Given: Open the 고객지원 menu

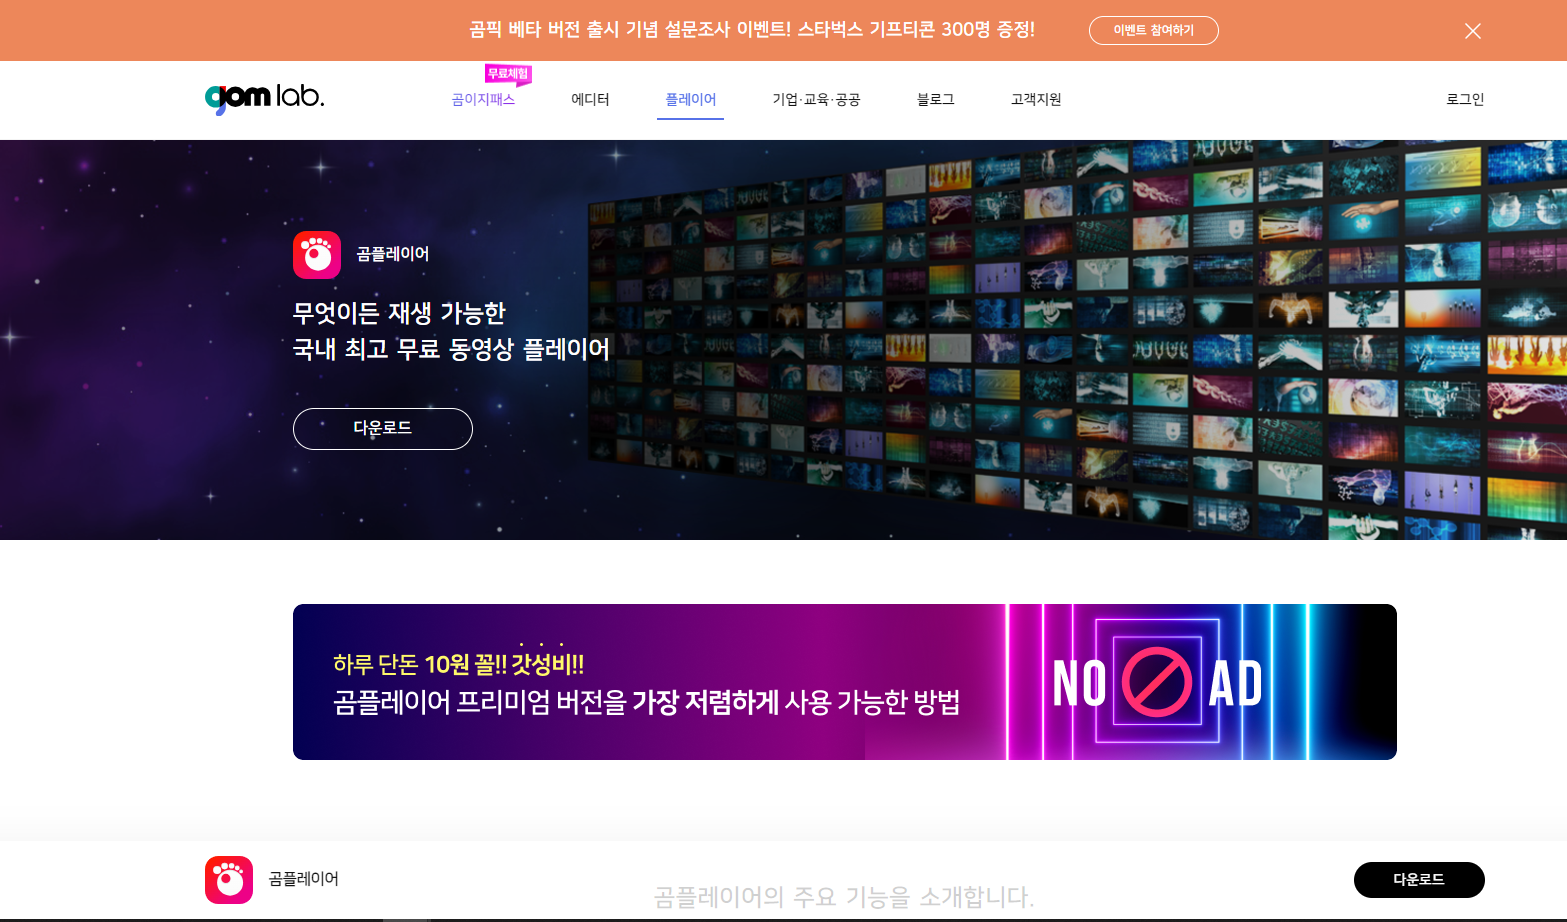Looking at the screenshot, I should click(1036, 100).
